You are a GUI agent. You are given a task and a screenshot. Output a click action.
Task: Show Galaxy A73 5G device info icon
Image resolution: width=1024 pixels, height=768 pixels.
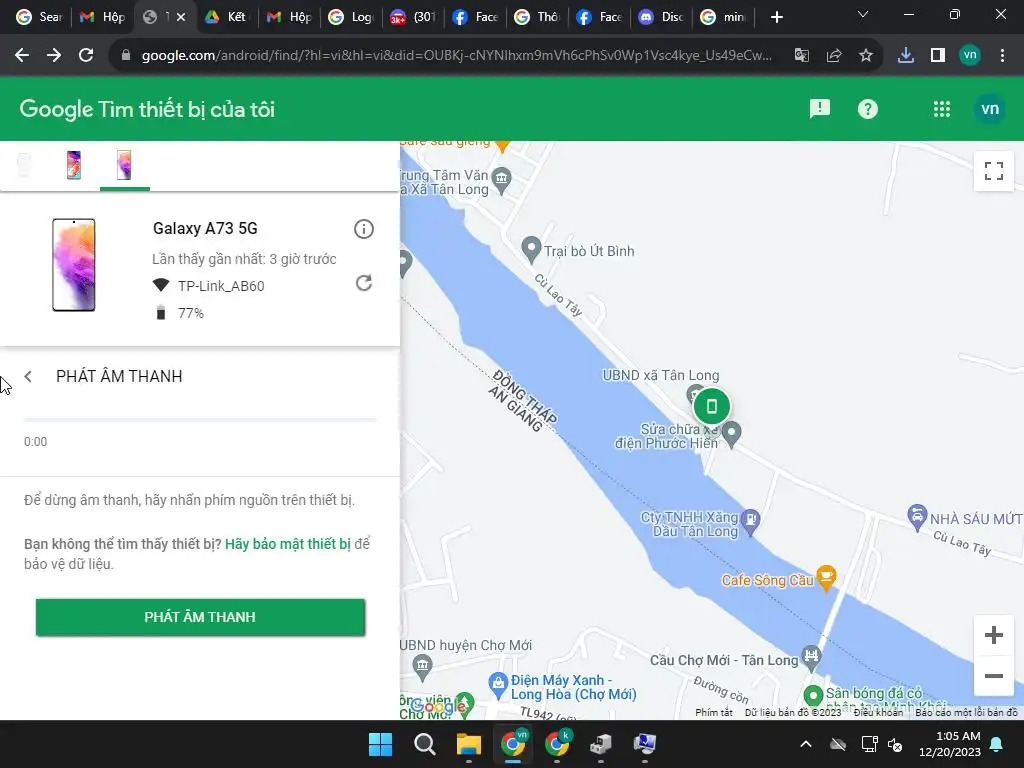click(364, 229)
